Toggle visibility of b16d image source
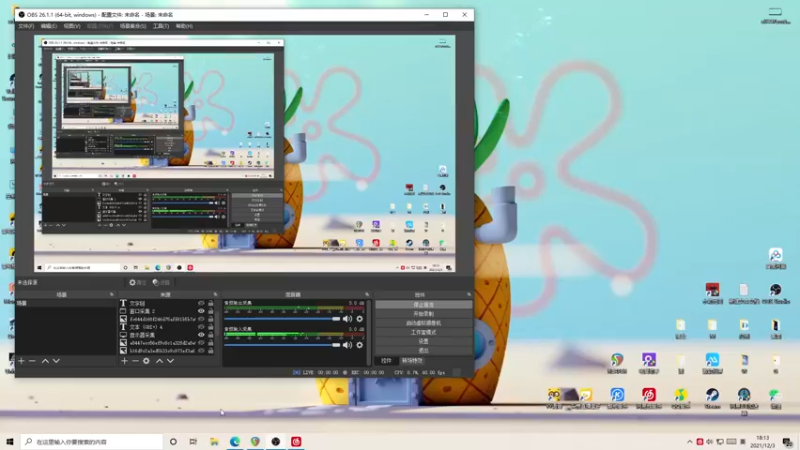This screenshot has height=450, width=800. pyautogui.click(x=201, y=351)
